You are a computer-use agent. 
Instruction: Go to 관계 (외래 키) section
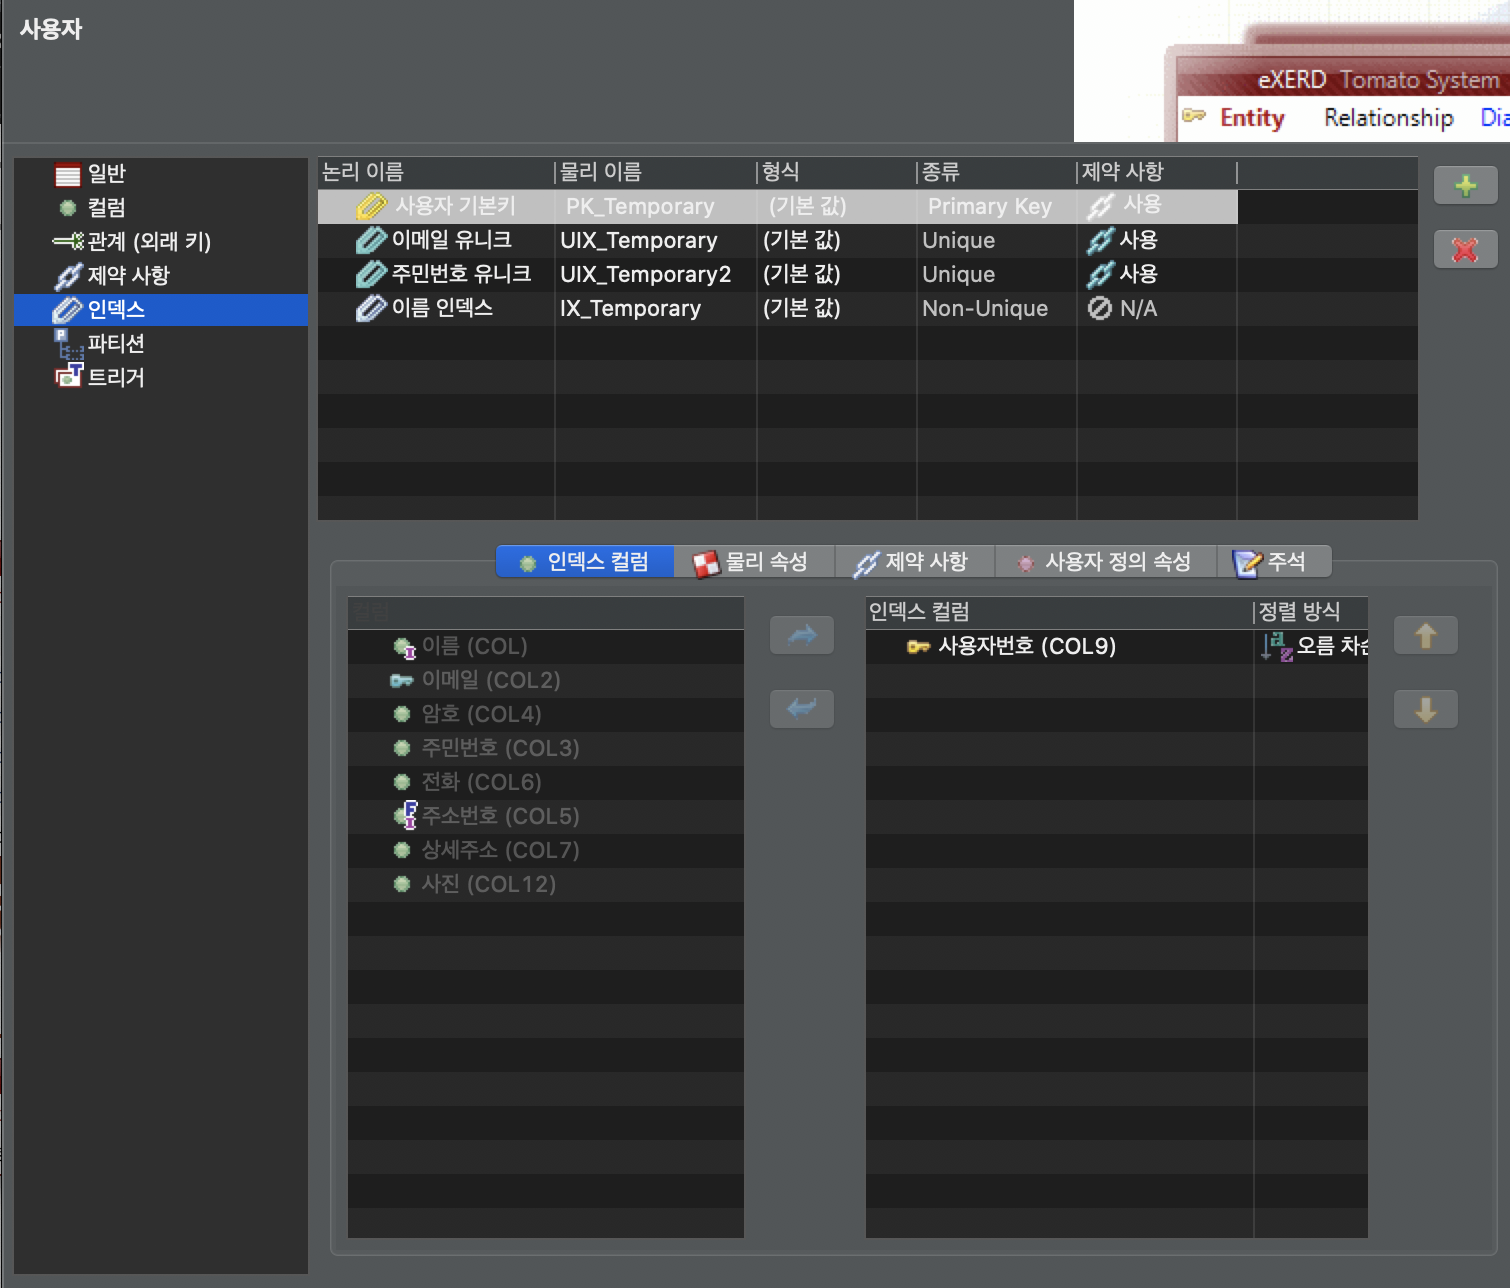pyautogui.click(x=148, y=242)
